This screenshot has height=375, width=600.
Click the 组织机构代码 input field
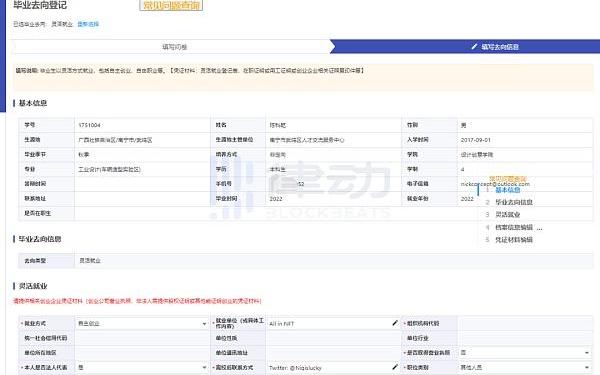[525, 323]
